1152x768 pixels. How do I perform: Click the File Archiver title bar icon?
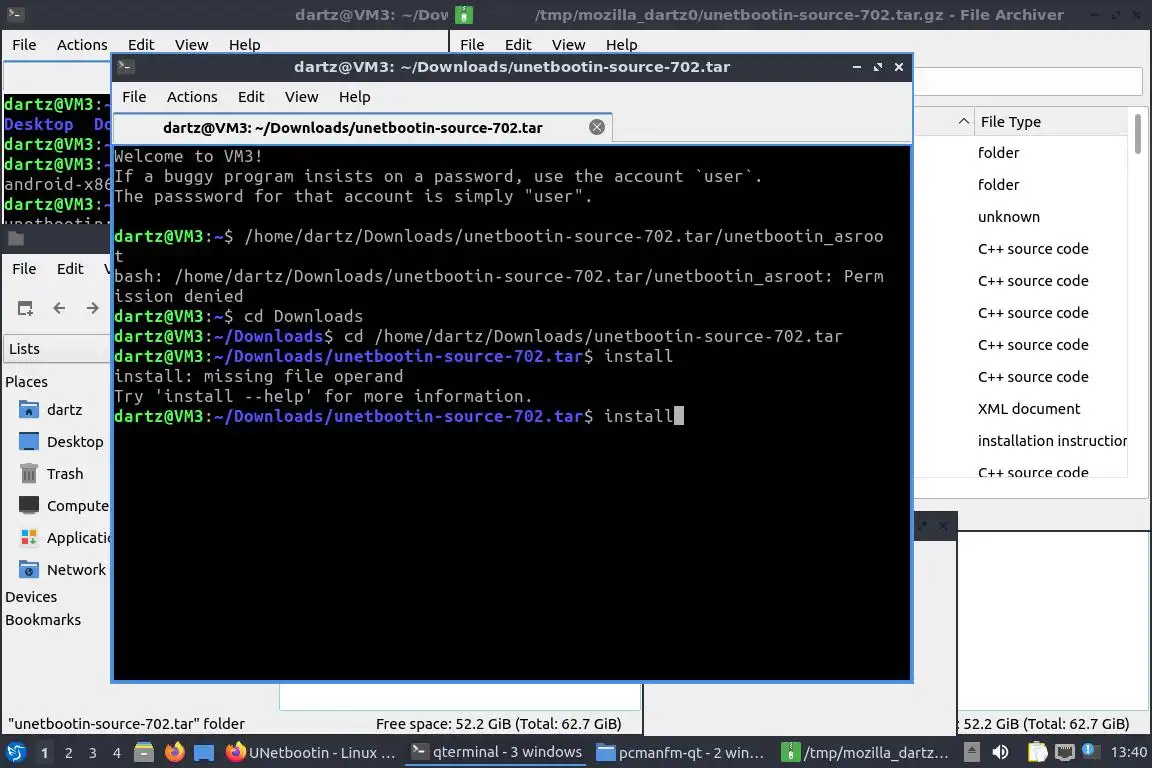tap(464, 14)
